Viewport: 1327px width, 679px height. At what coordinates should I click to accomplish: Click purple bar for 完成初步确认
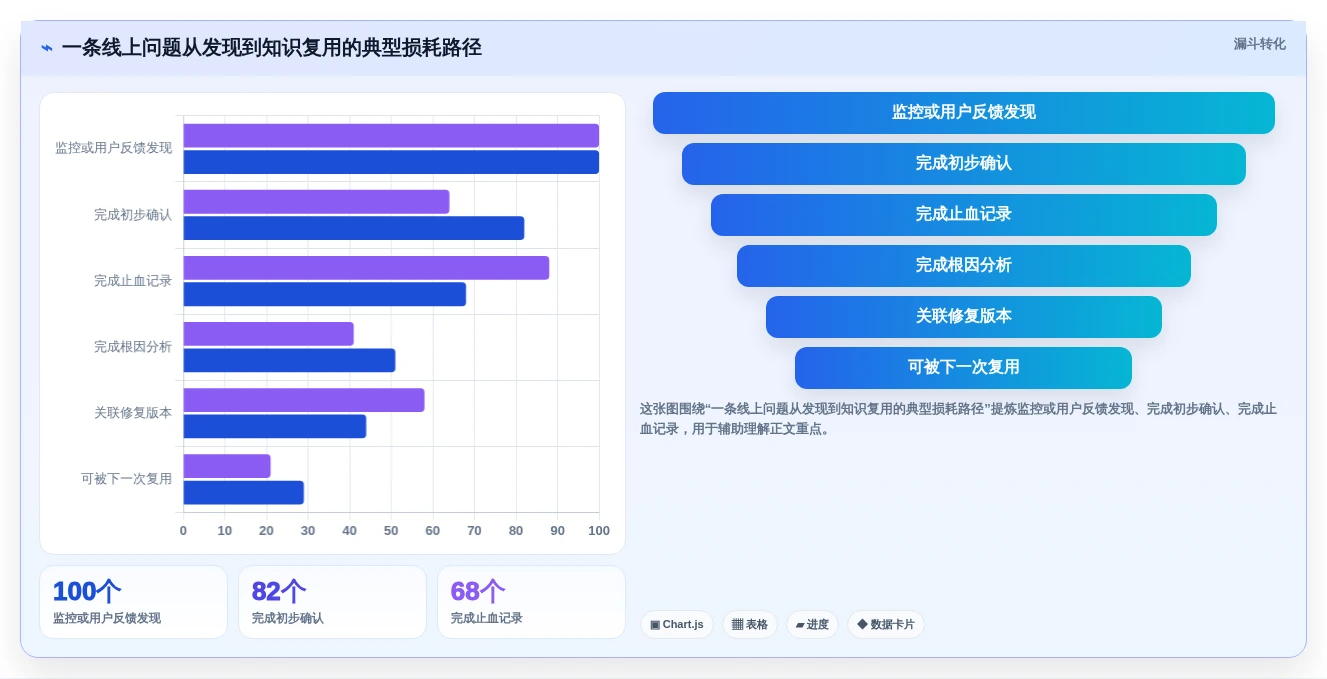[316, 202]
